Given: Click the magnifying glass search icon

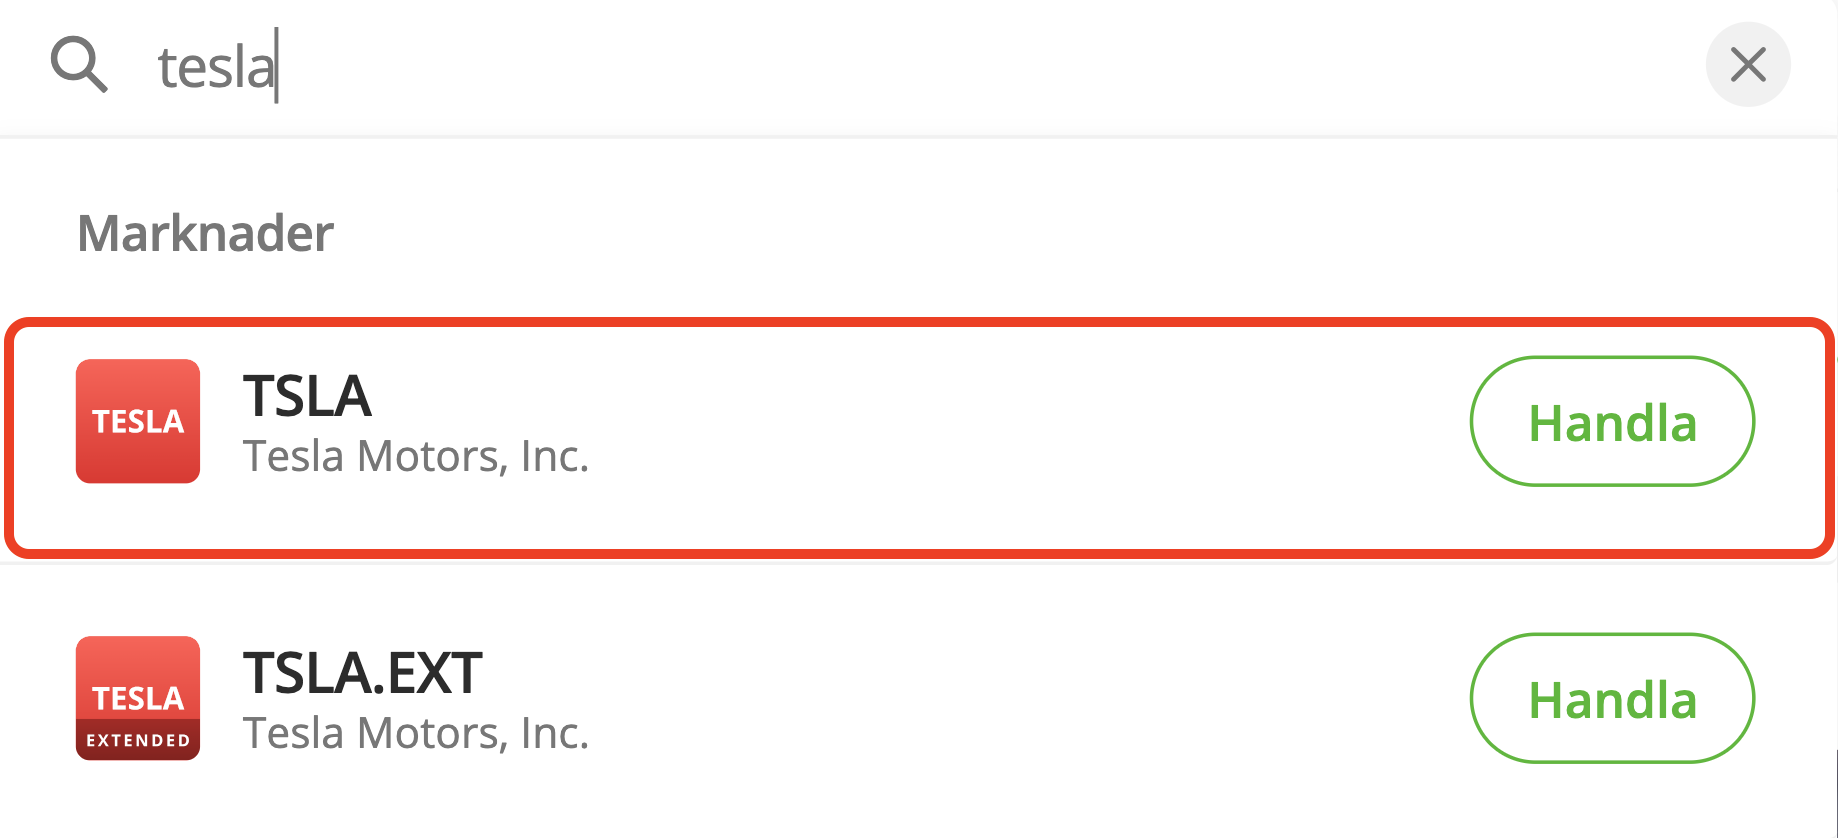Looking at the screenshot, I should click(79, 65).
